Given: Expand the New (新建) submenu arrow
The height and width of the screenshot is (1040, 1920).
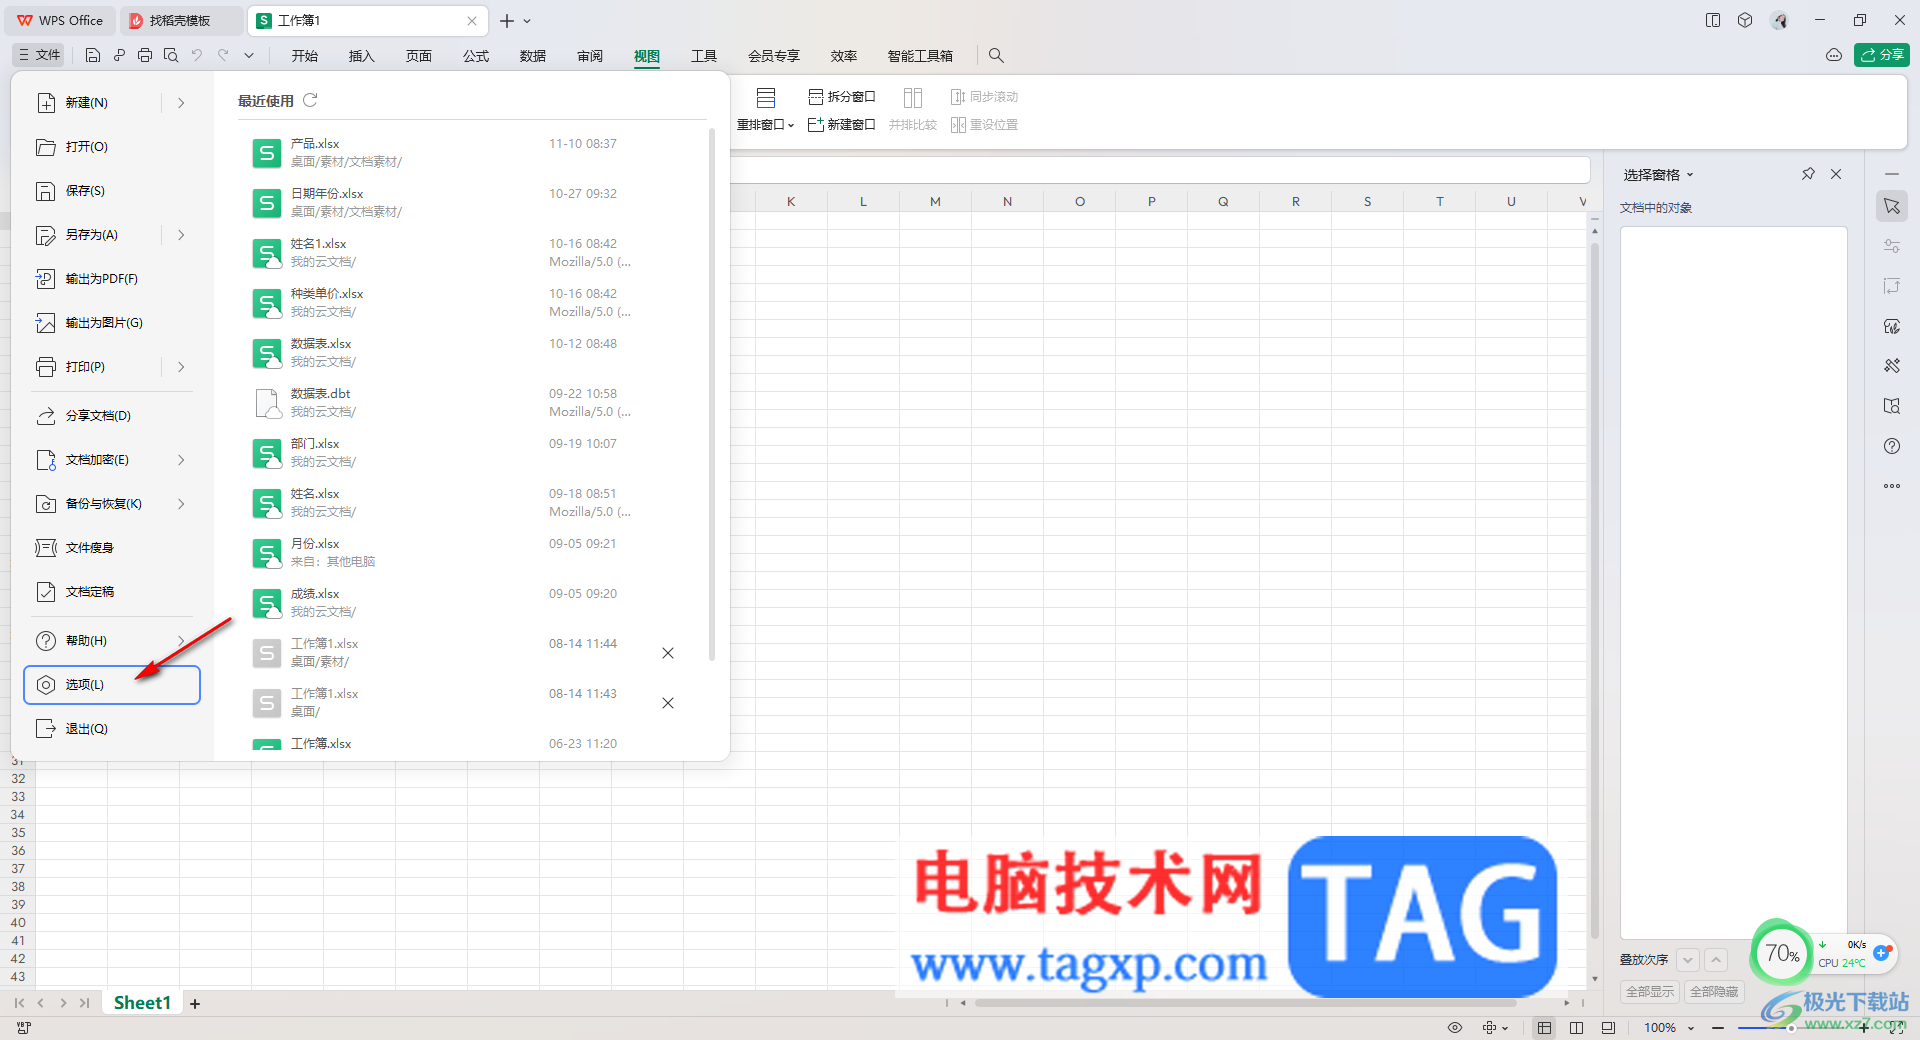Looking at the screenshot, I should pyautogui.click(x=181, y=103).
